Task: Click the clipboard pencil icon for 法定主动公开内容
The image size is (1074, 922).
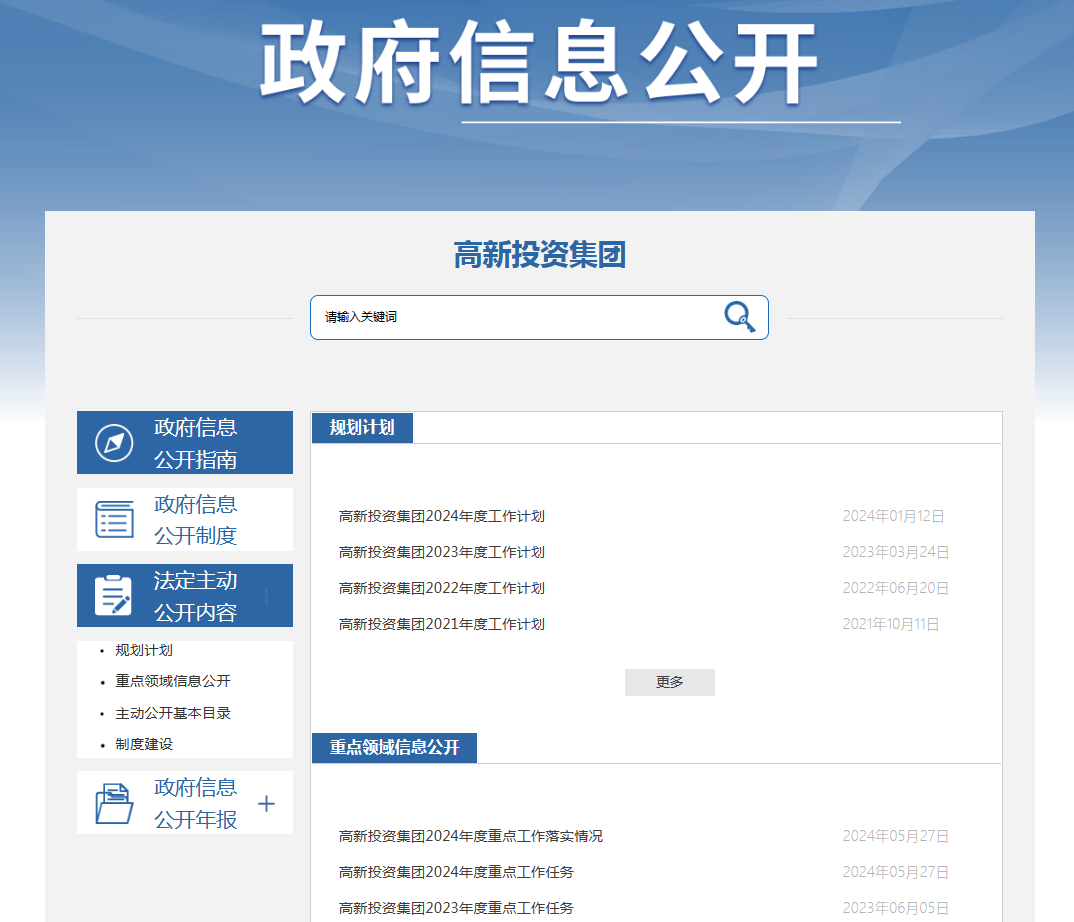Action: pyautogui.click(x=114, y=595)
